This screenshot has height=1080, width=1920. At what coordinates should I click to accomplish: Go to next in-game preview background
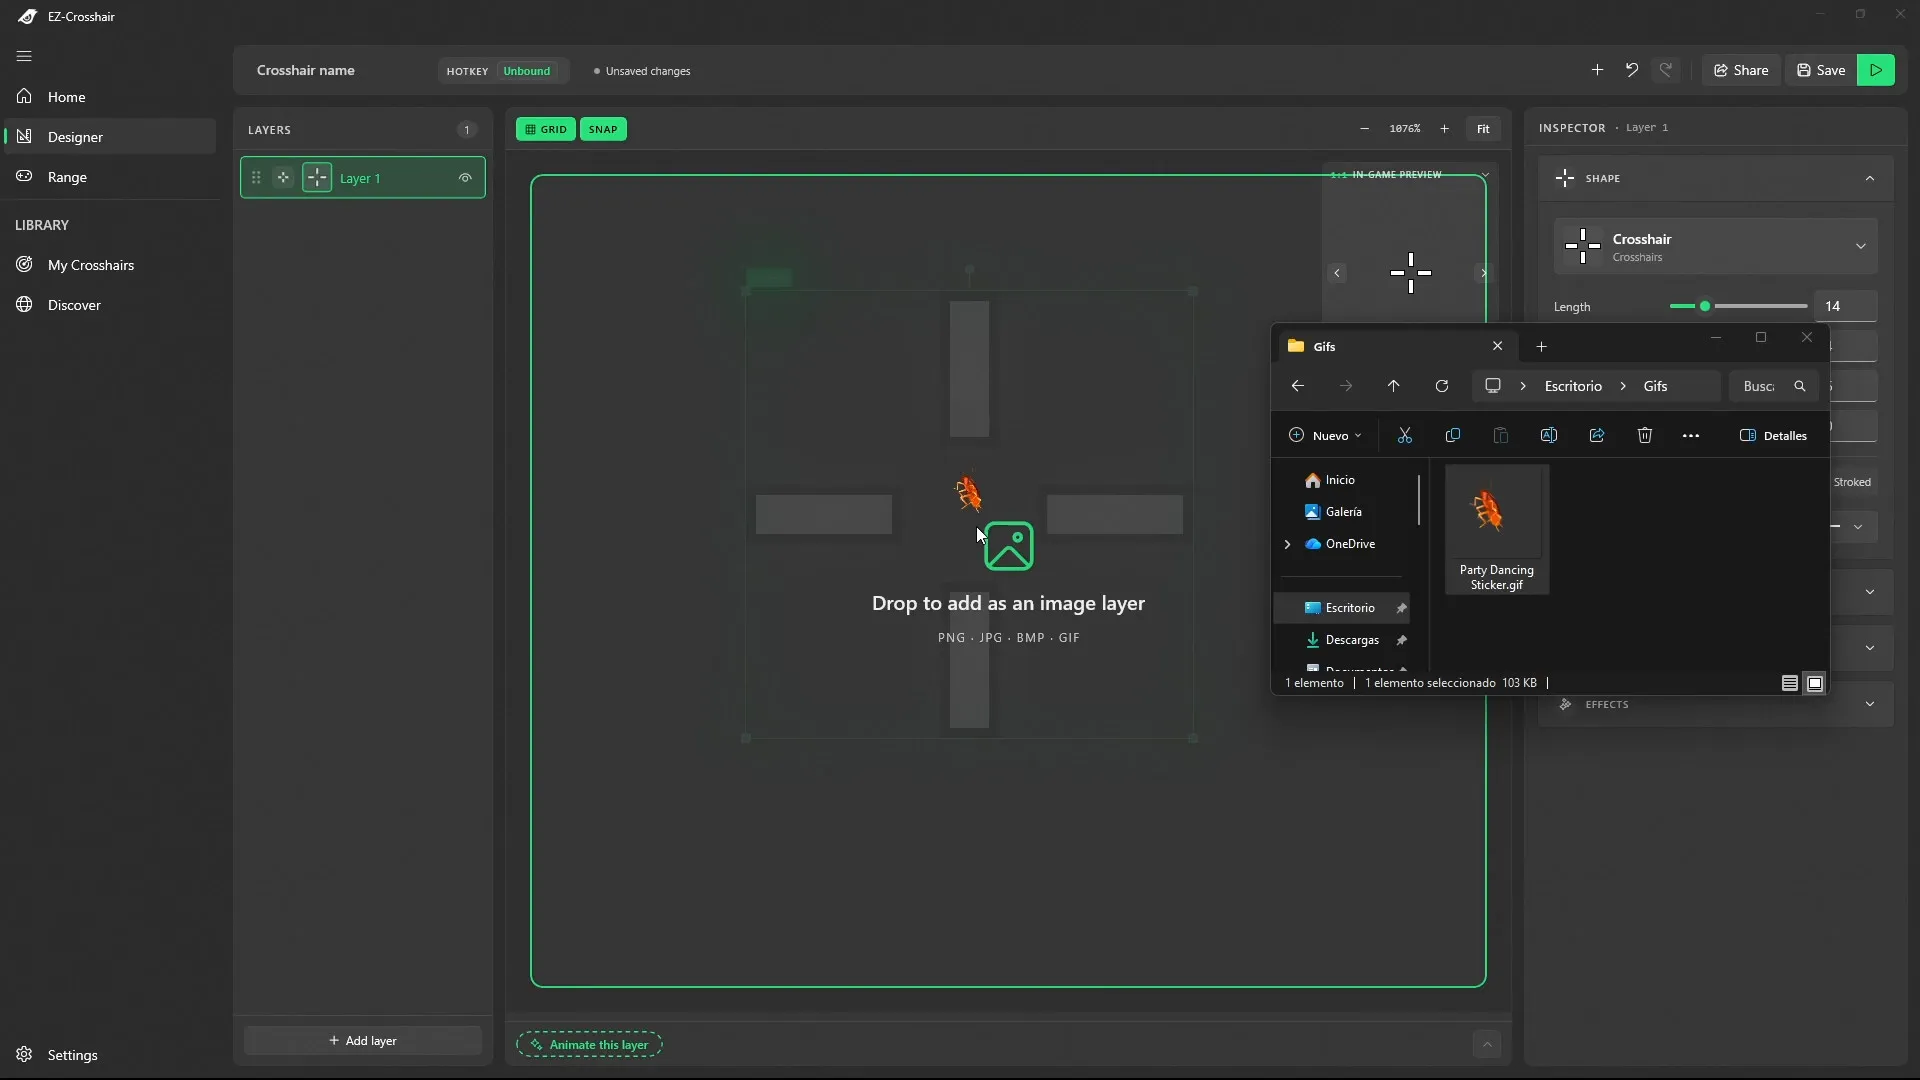1484,273
